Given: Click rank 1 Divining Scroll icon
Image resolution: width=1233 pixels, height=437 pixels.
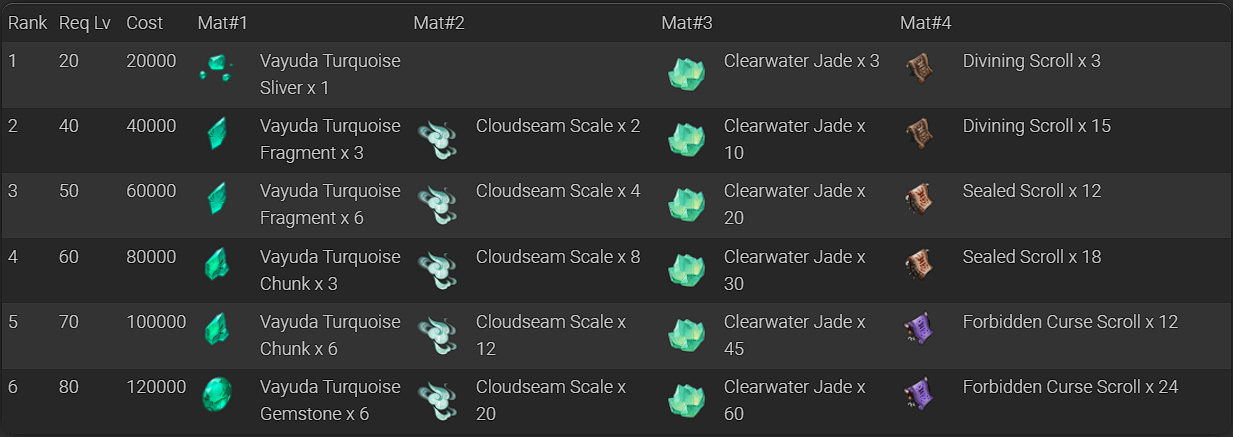Looking at the screenshot, I should coord(919,69).
